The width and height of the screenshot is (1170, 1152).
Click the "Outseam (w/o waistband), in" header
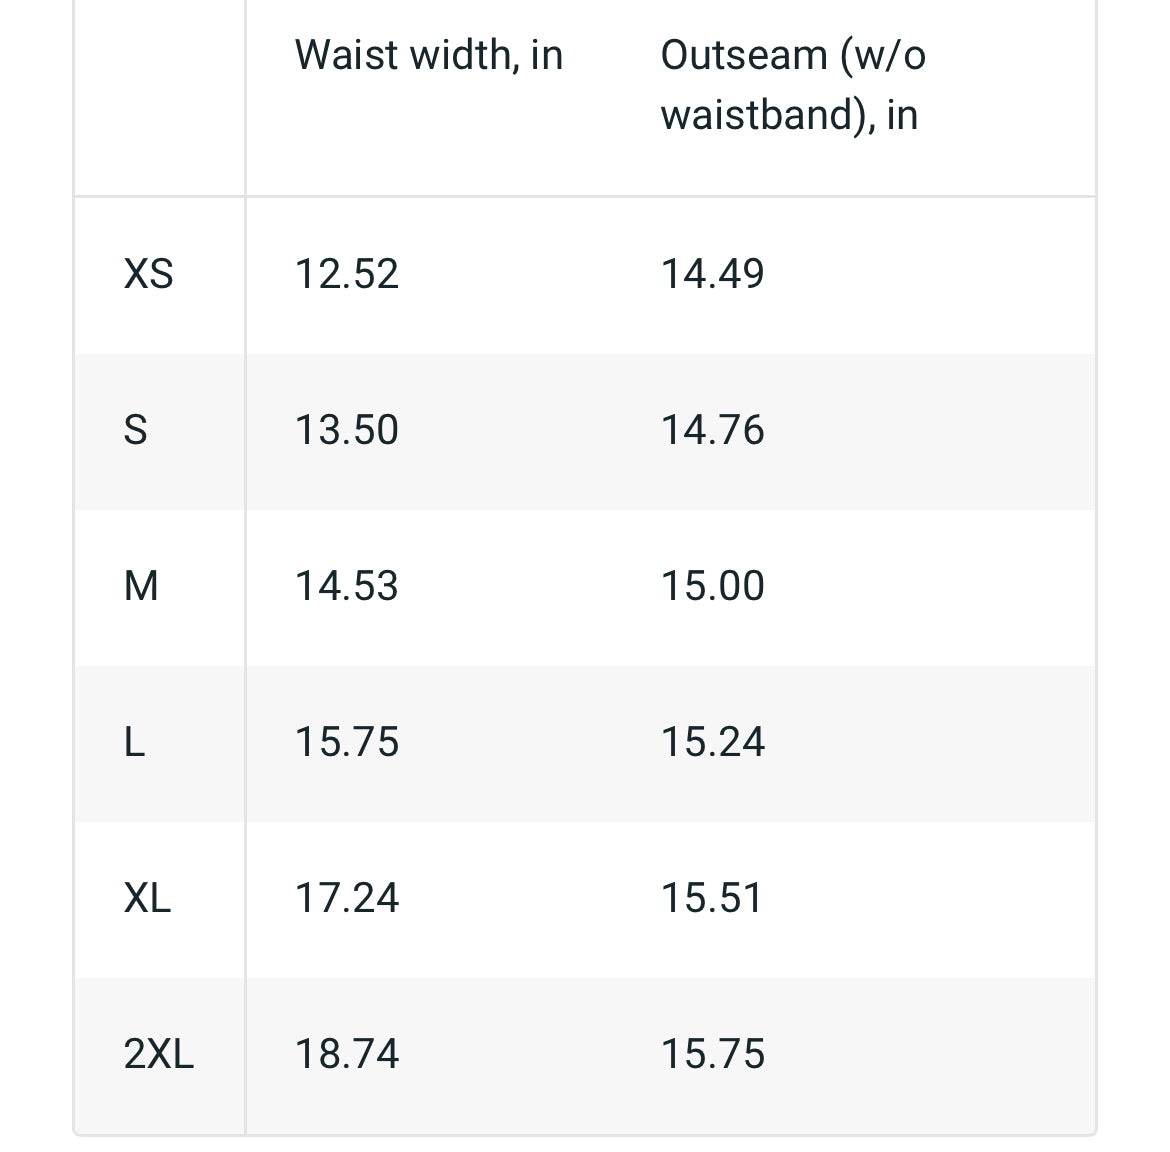click(x=793, y=85)
